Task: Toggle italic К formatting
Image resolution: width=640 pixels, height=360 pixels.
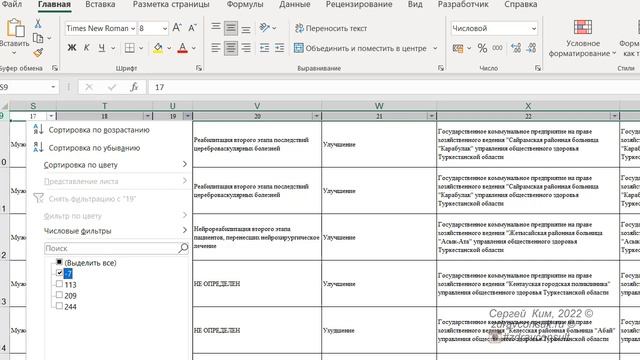Action: [x=87, y=48]
